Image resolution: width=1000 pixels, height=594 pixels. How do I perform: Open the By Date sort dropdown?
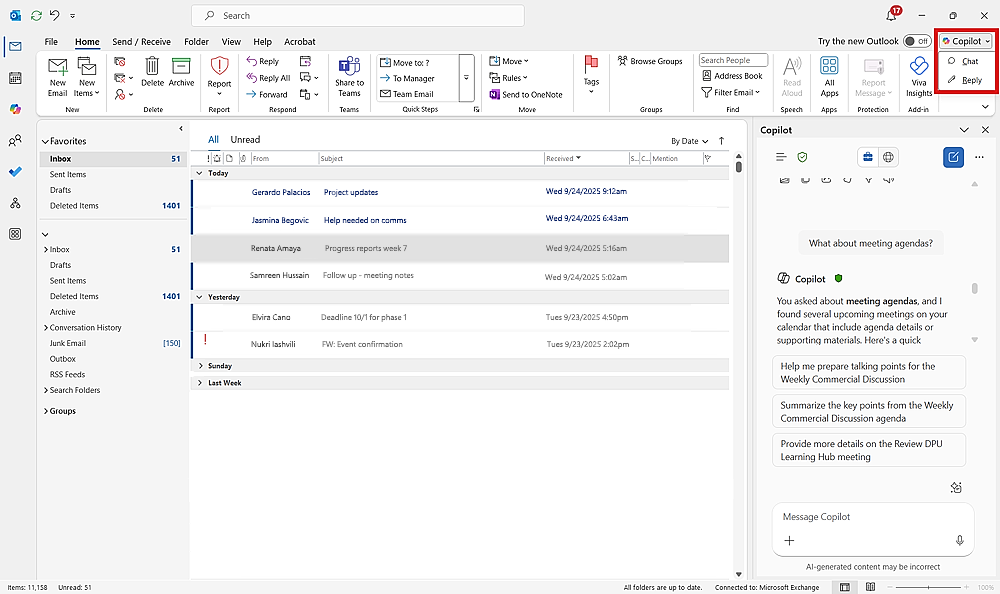point(690,141)
